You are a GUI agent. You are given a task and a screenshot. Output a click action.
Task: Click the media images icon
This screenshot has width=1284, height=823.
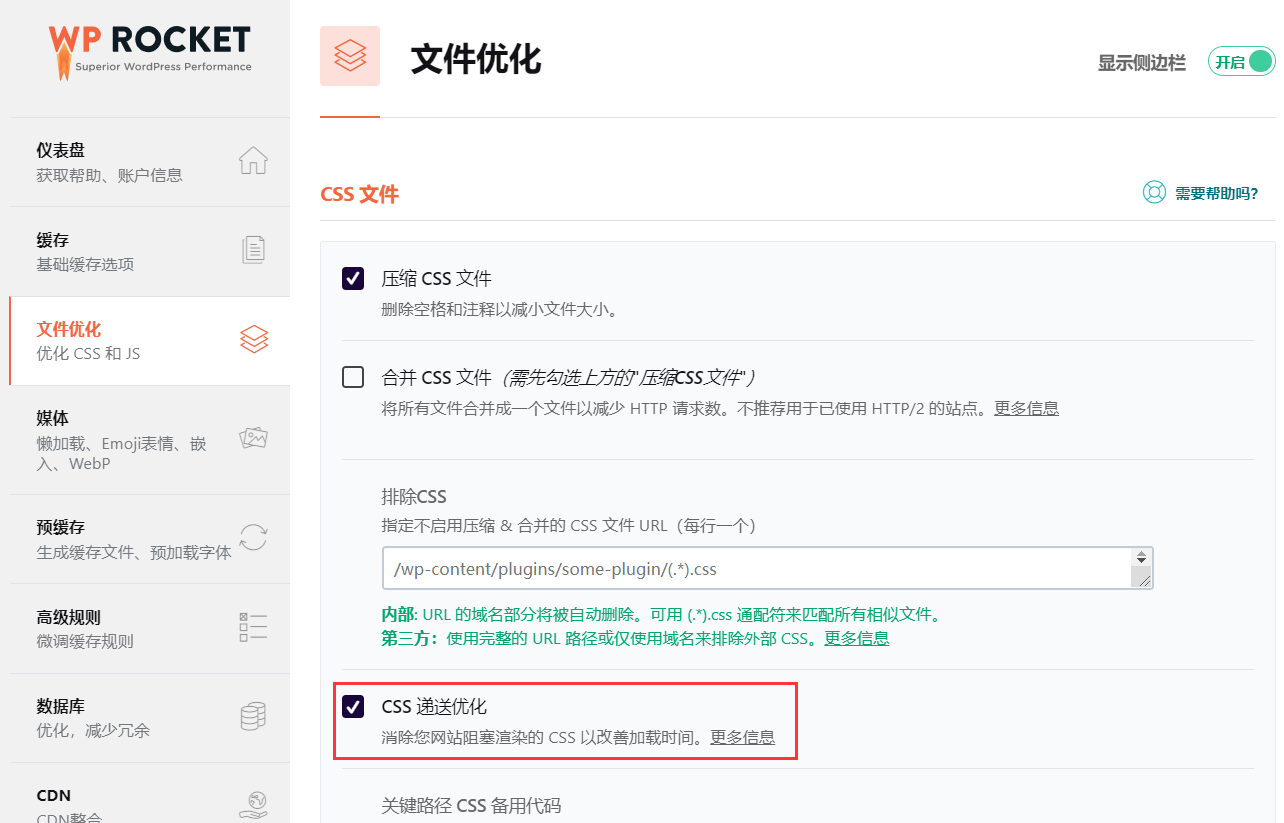254,438
